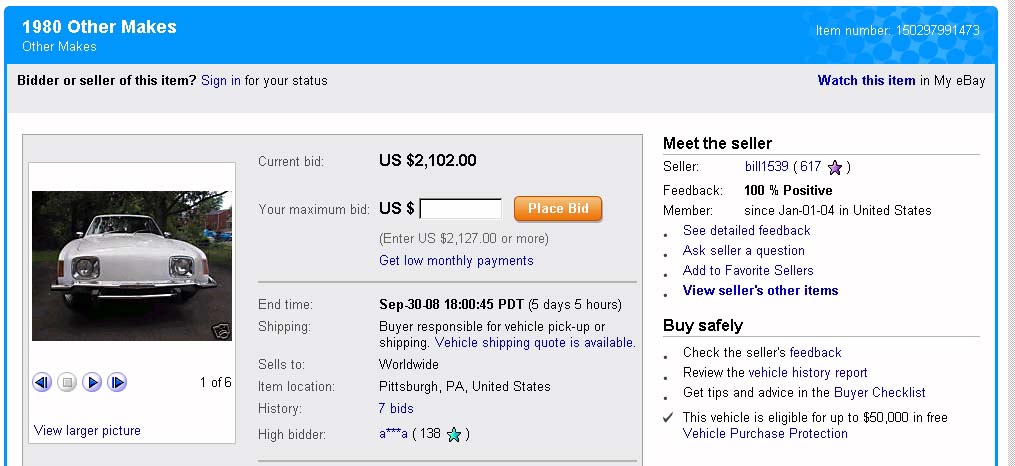Open the Sign in link
The height and width of the screenshot is (466, 1015).
click(x=220, y=80)
